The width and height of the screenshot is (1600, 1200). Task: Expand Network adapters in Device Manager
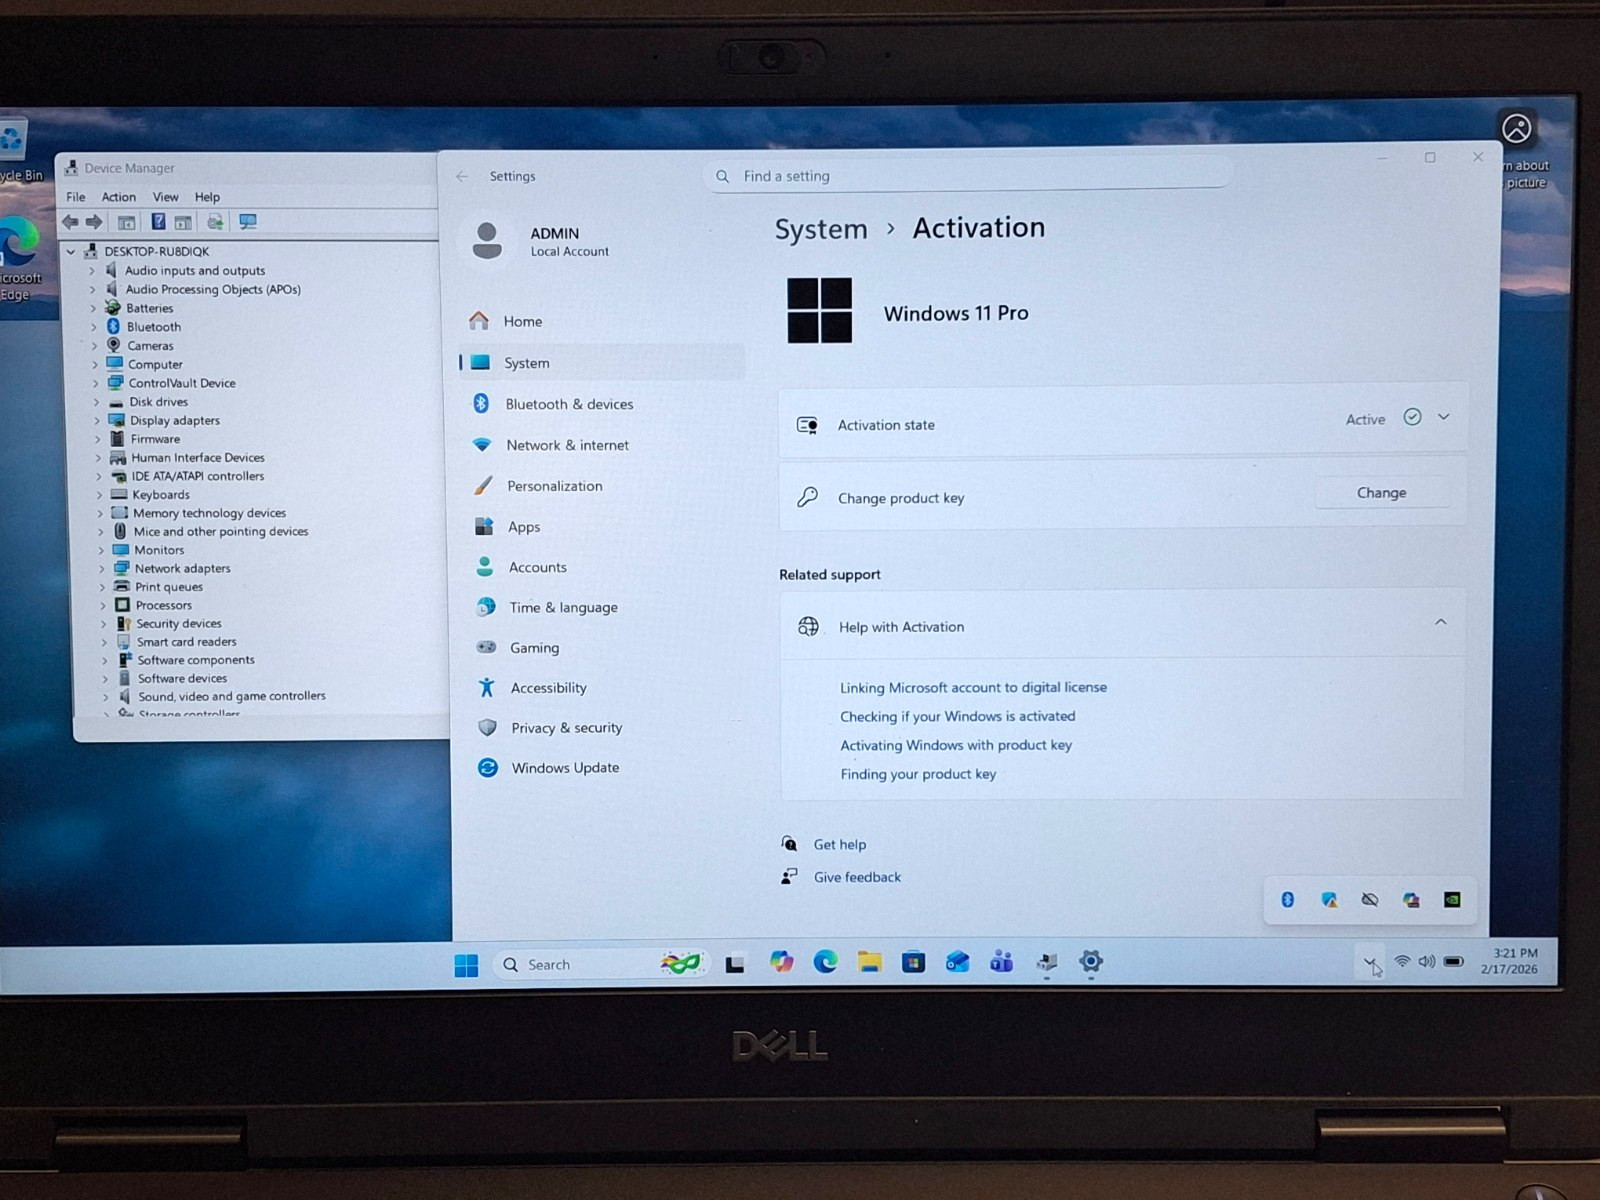(x=101, y=569)
